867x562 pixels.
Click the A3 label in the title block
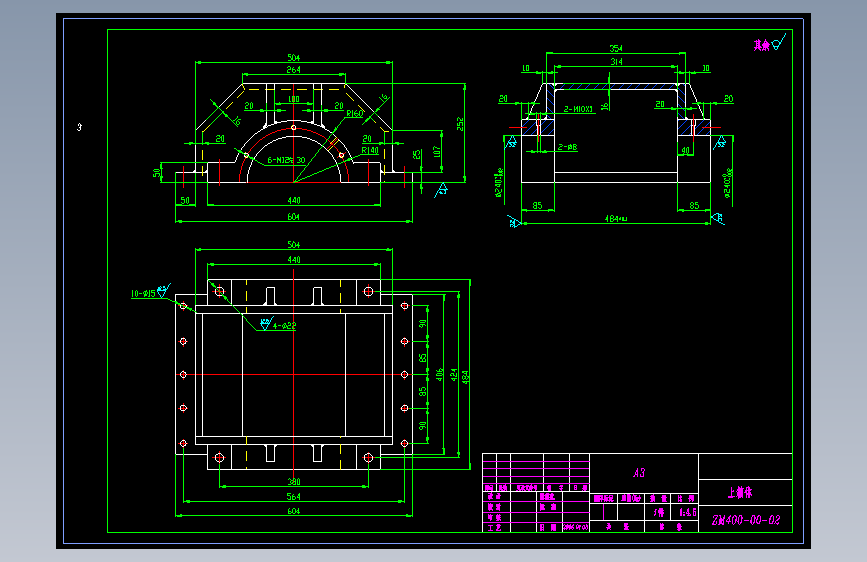[x=639, y=472]
